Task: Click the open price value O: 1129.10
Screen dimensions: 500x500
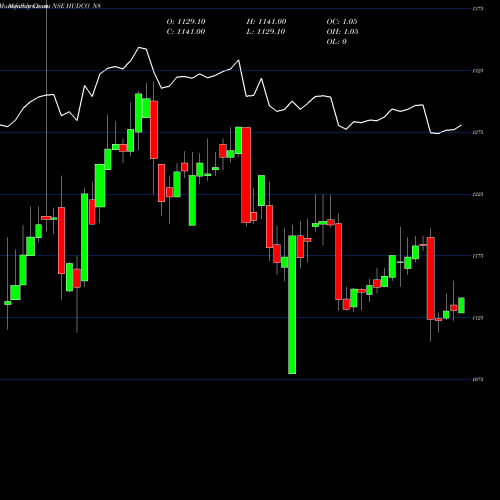Action: [x=186, y=22]
